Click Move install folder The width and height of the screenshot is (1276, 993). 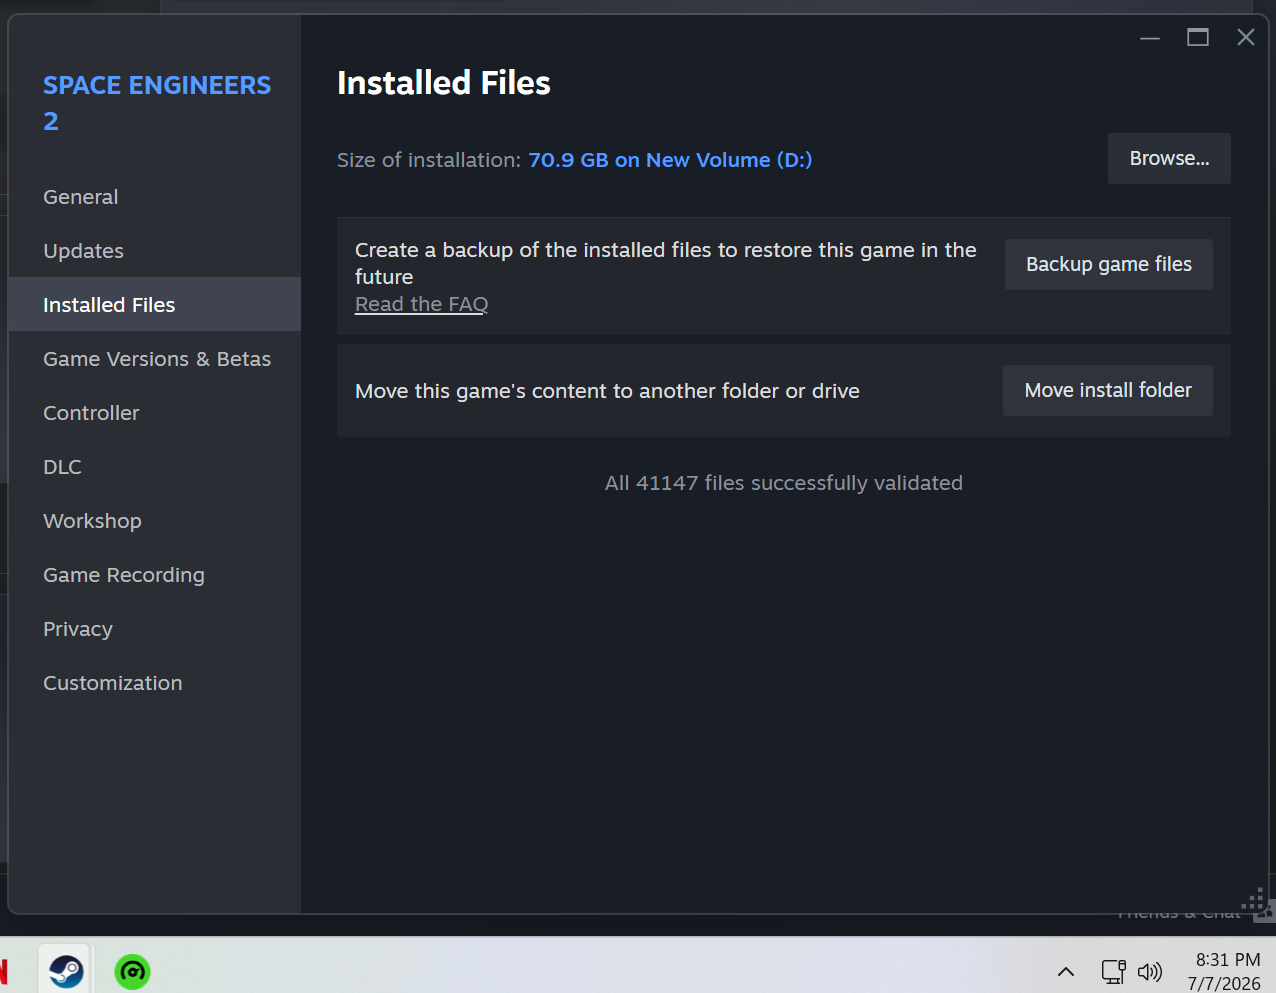pos(1108,390)
